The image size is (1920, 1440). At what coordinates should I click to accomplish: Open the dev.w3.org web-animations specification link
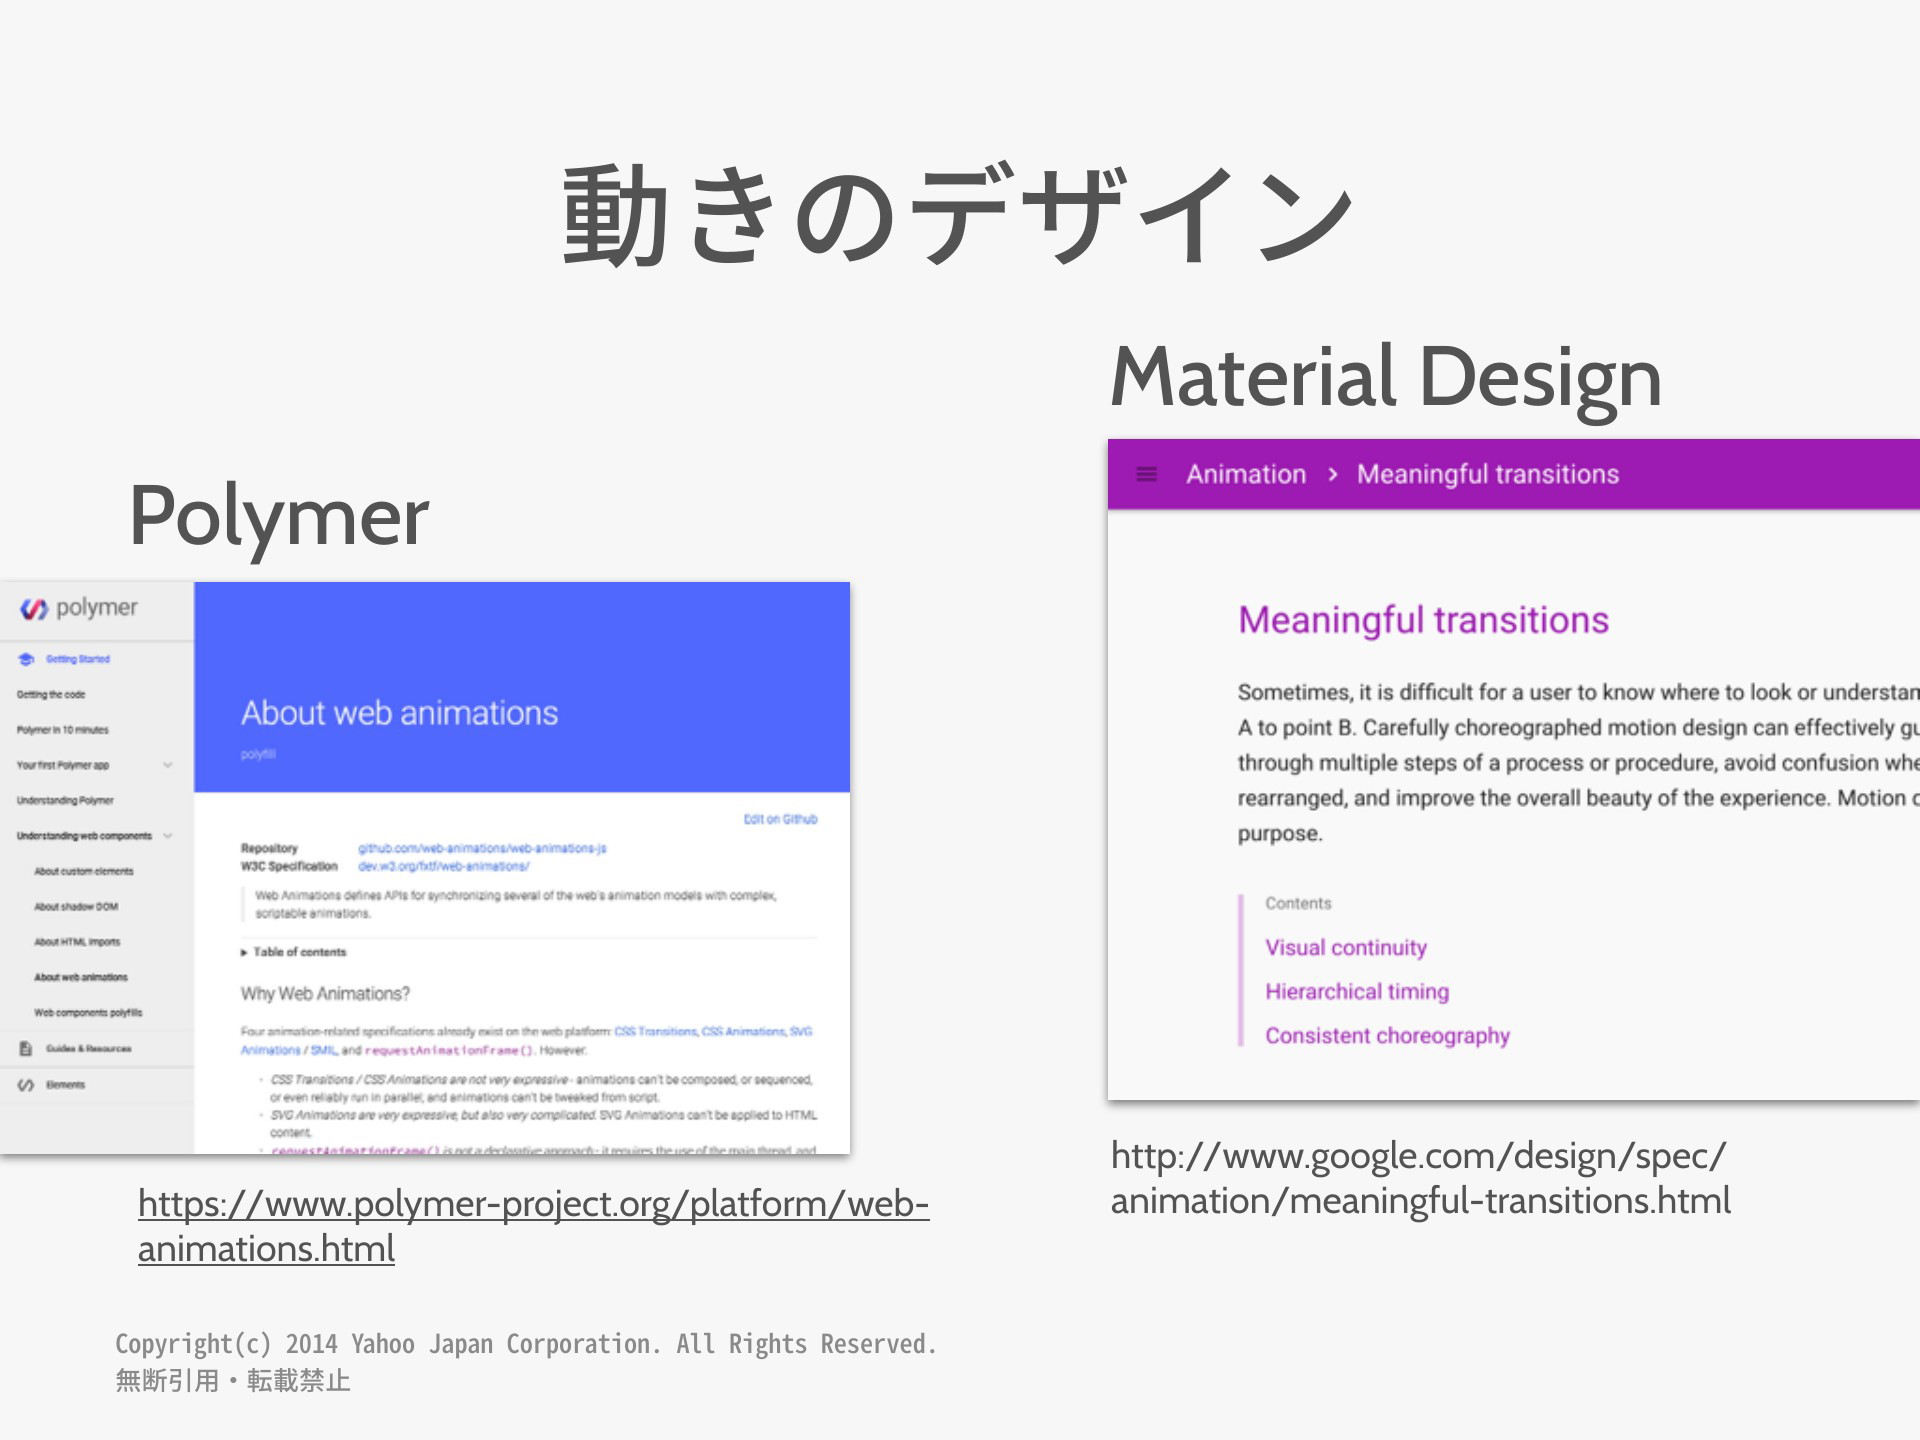tap(444, 866)
